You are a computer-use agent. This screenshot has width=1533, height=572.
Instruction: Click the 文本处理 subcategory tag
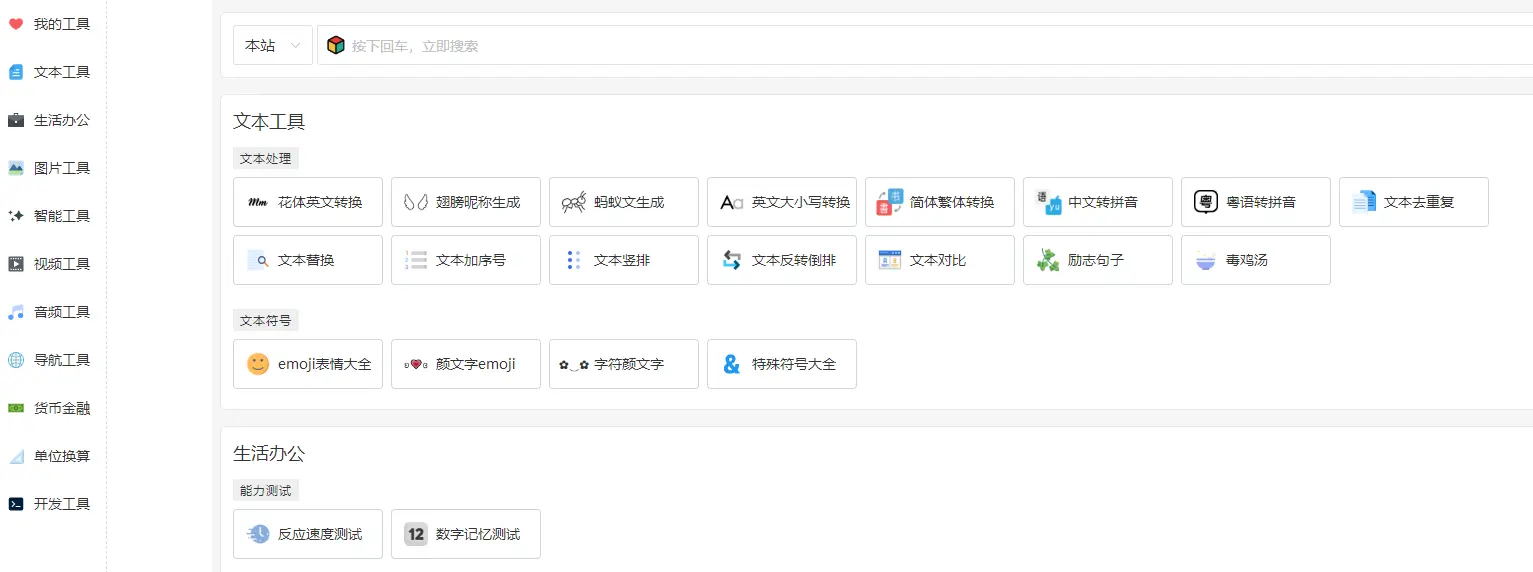point(266,158)
